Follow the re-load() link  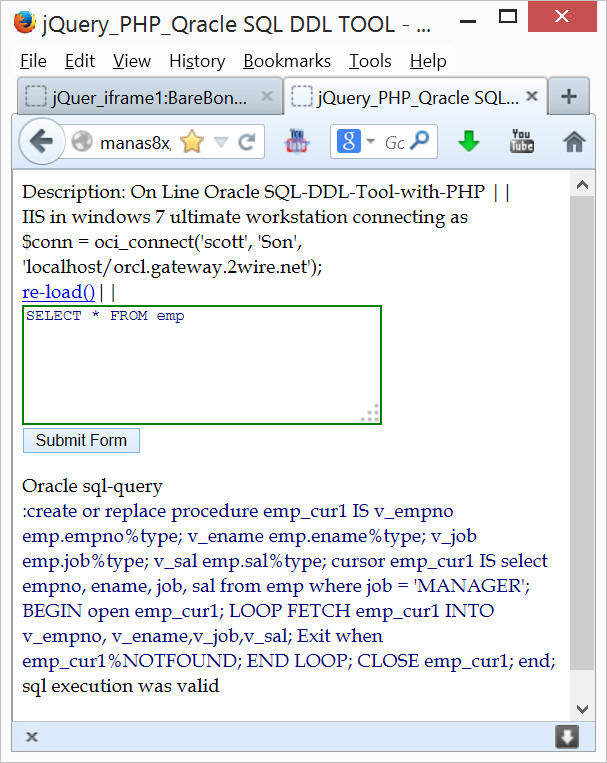click(x=58, y=292)
